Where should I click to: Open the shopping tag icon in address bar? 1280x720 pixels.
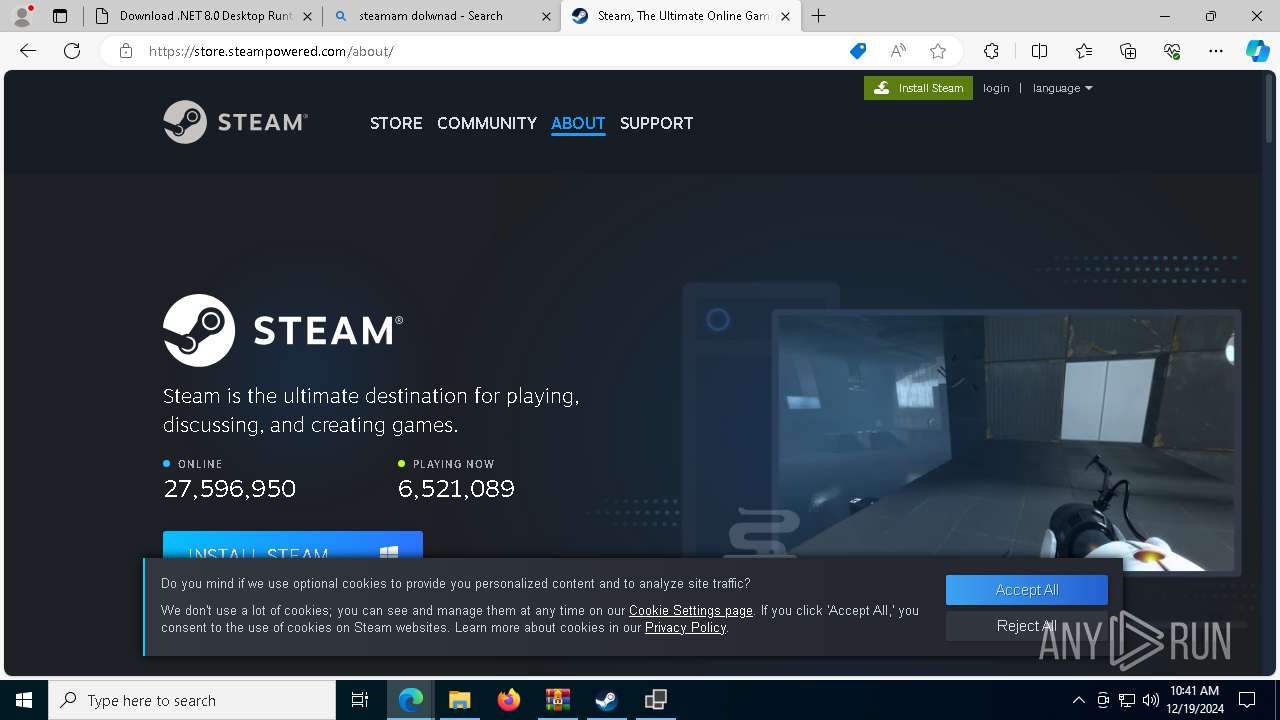pyautogui.click(x=857, y=51)
